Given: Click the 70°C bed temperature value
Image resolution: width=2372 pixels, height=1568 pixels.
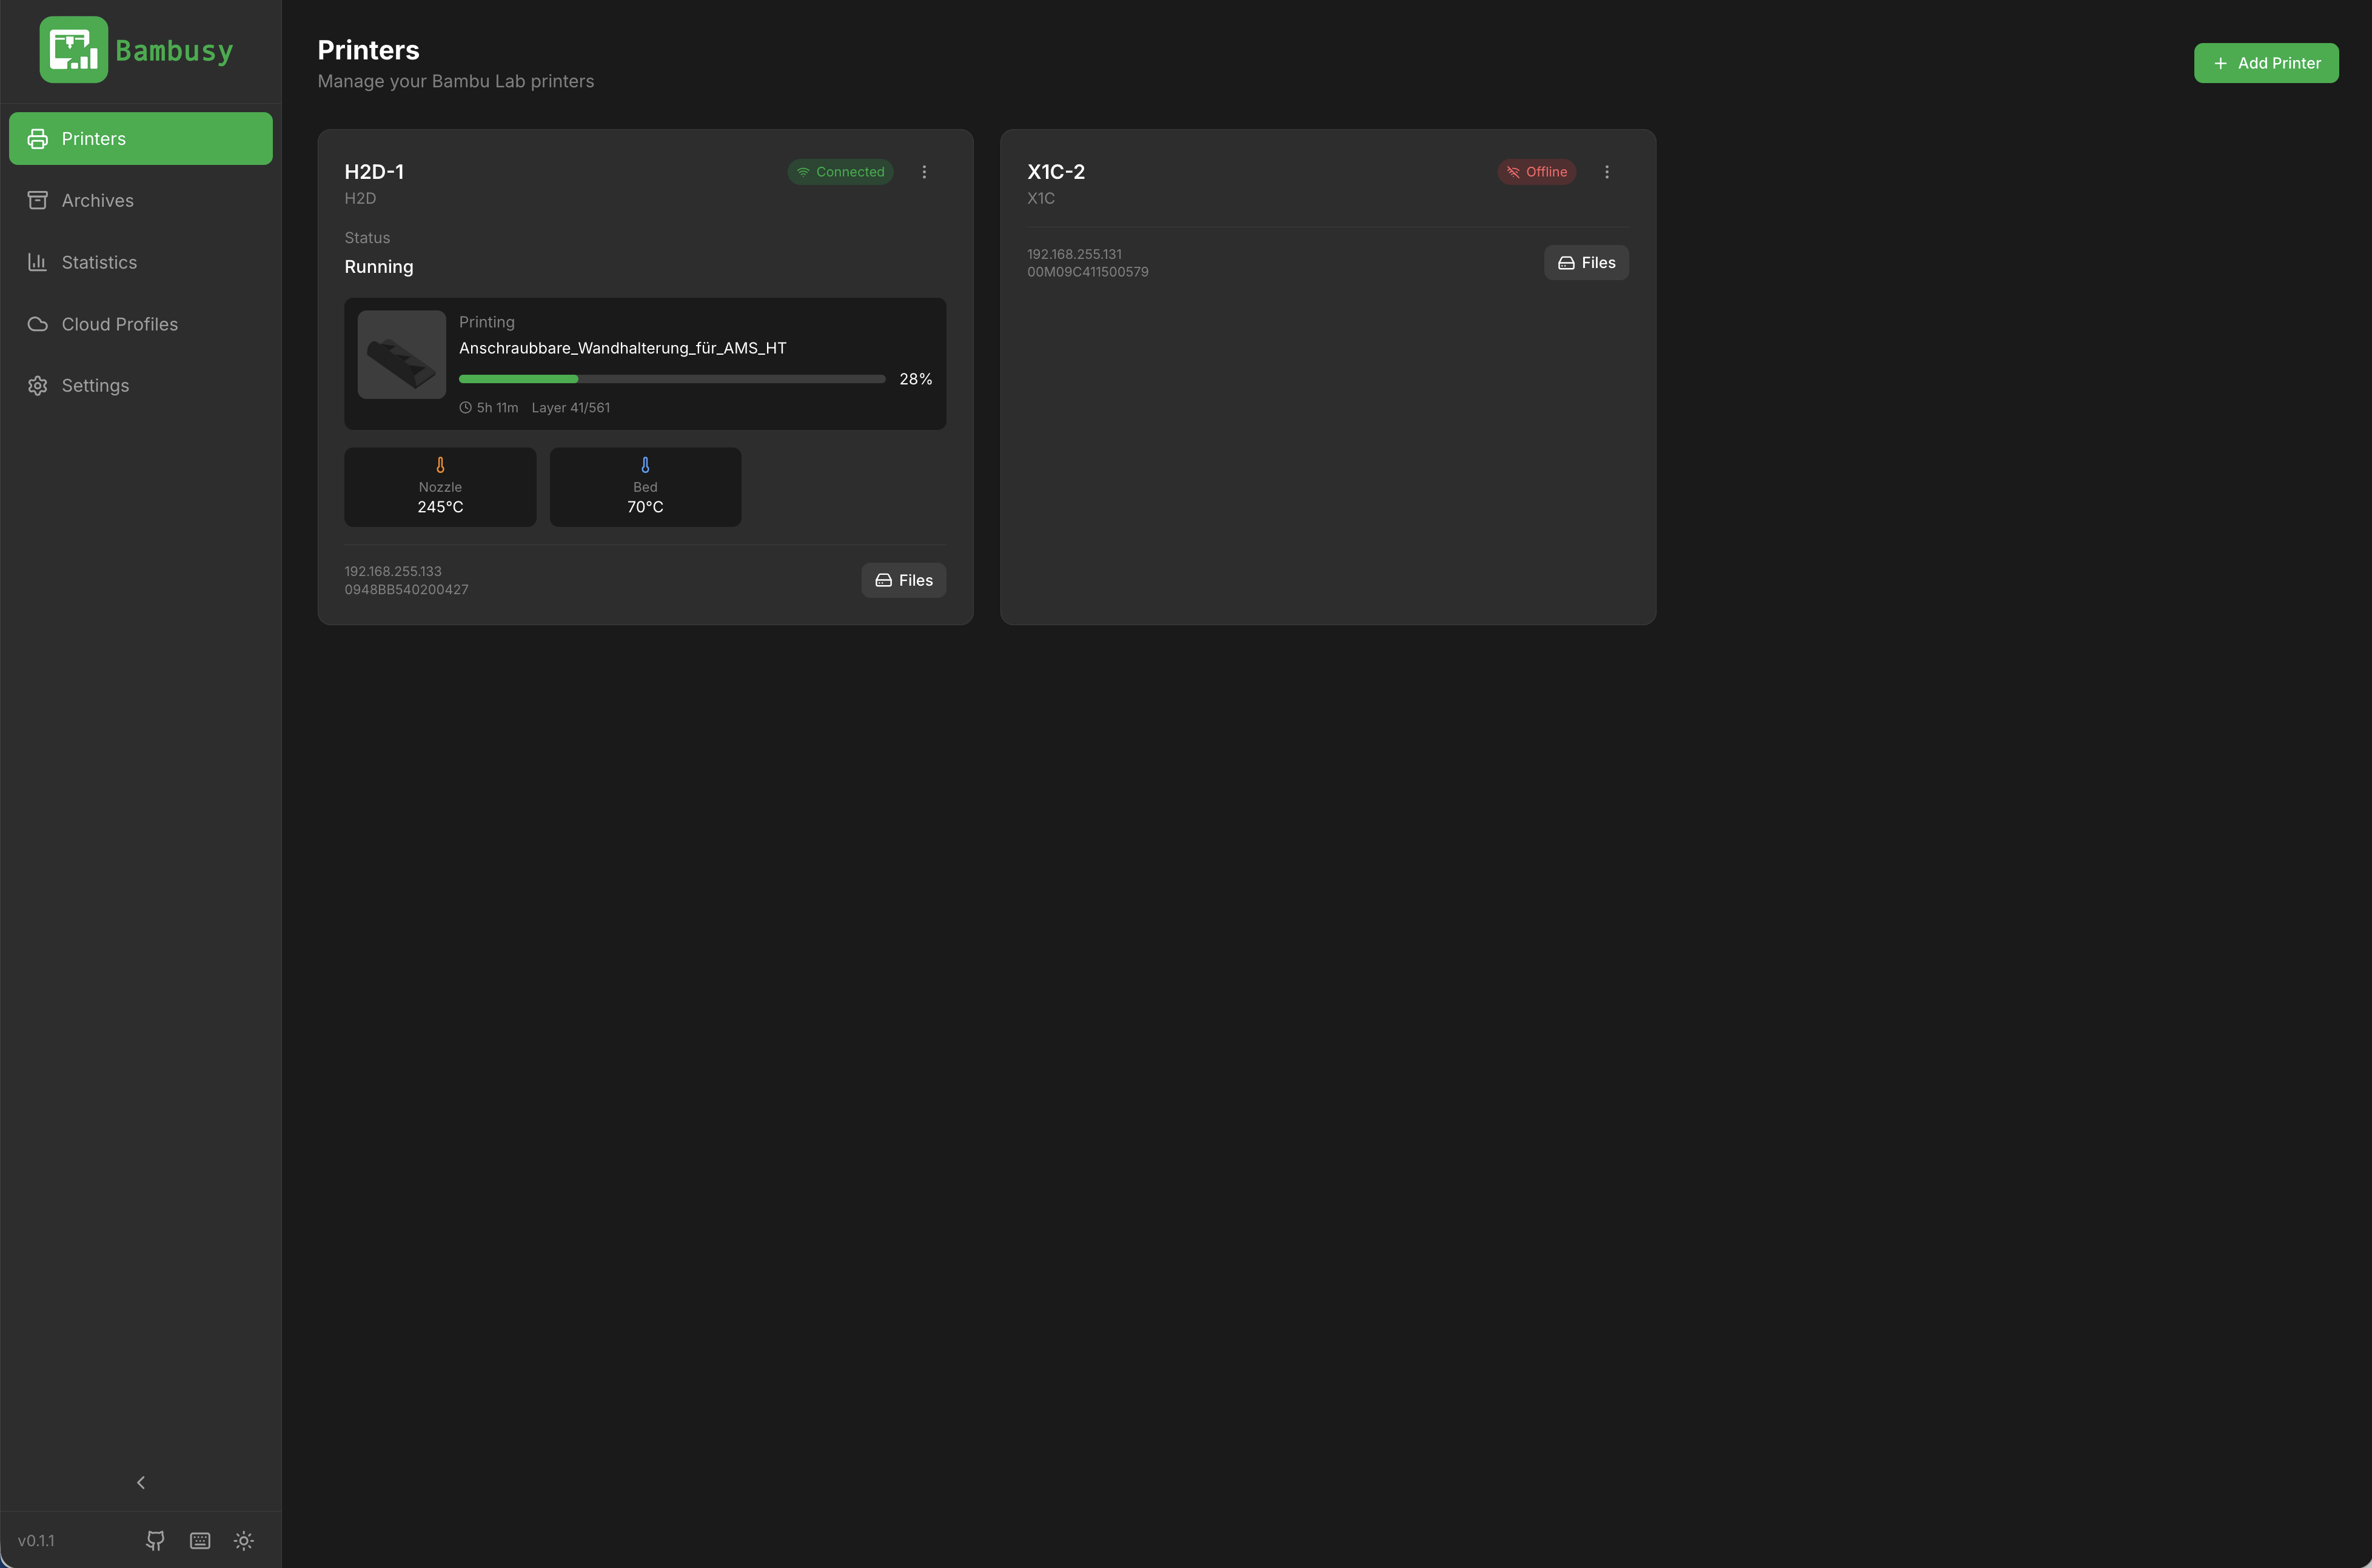Looking at the screenshot, I should (645, 507).
